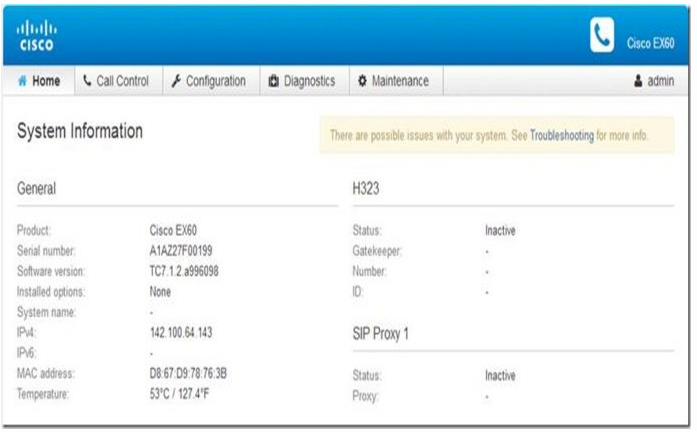Click the Gatekeeper label under H323
697x432 pixels.
377,251
